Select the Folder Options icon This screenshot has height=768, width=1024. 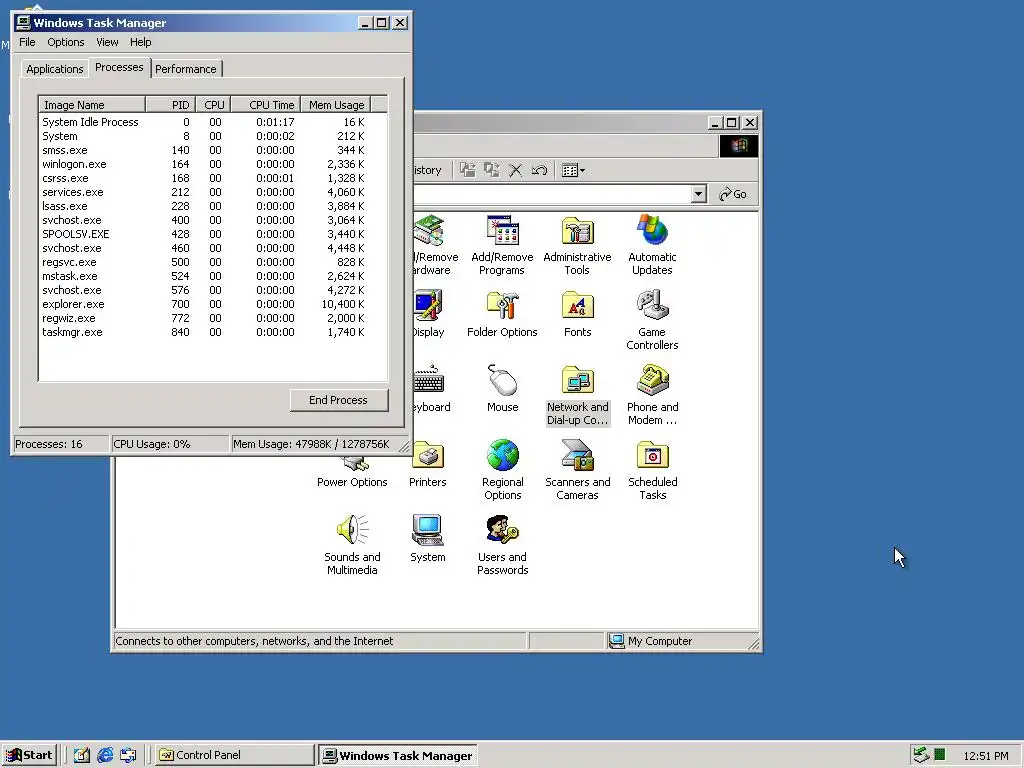[x=502, y=313]
